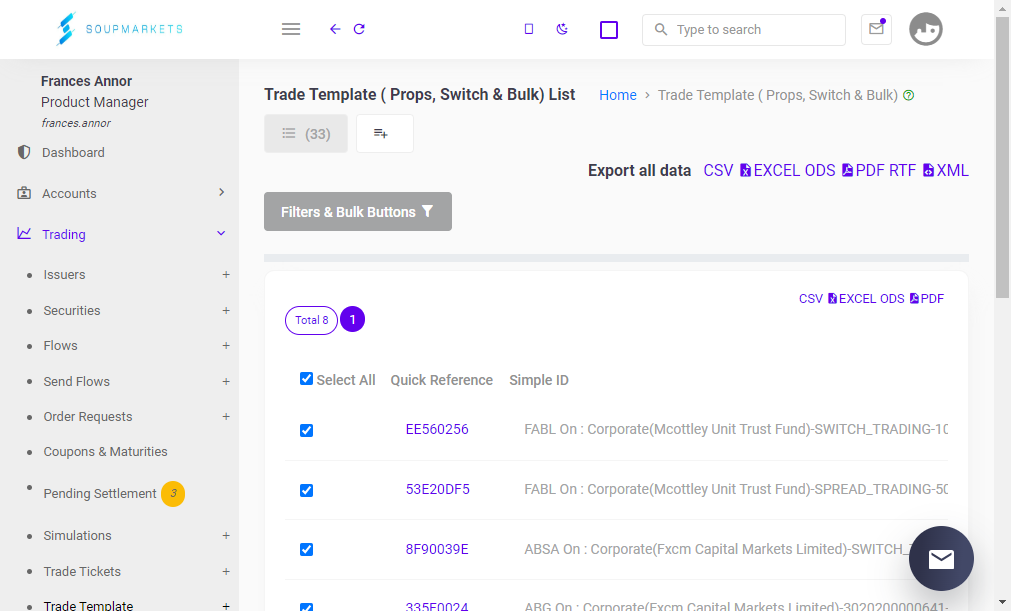Screen dimensions: 1011x611
Task: Add new Flows with plus icon
Action: 226,345
